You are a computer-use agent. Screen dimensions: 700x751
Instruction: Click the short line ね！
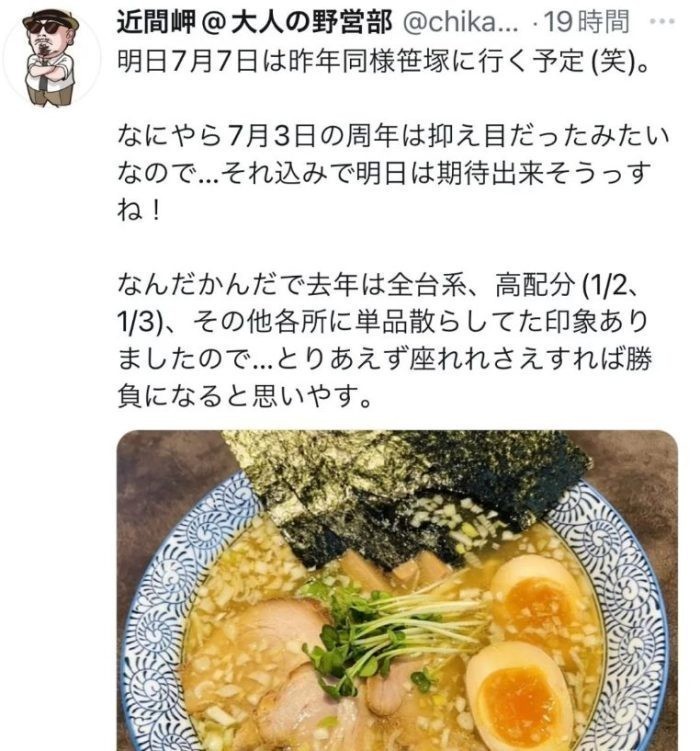(x=138, y=210)
